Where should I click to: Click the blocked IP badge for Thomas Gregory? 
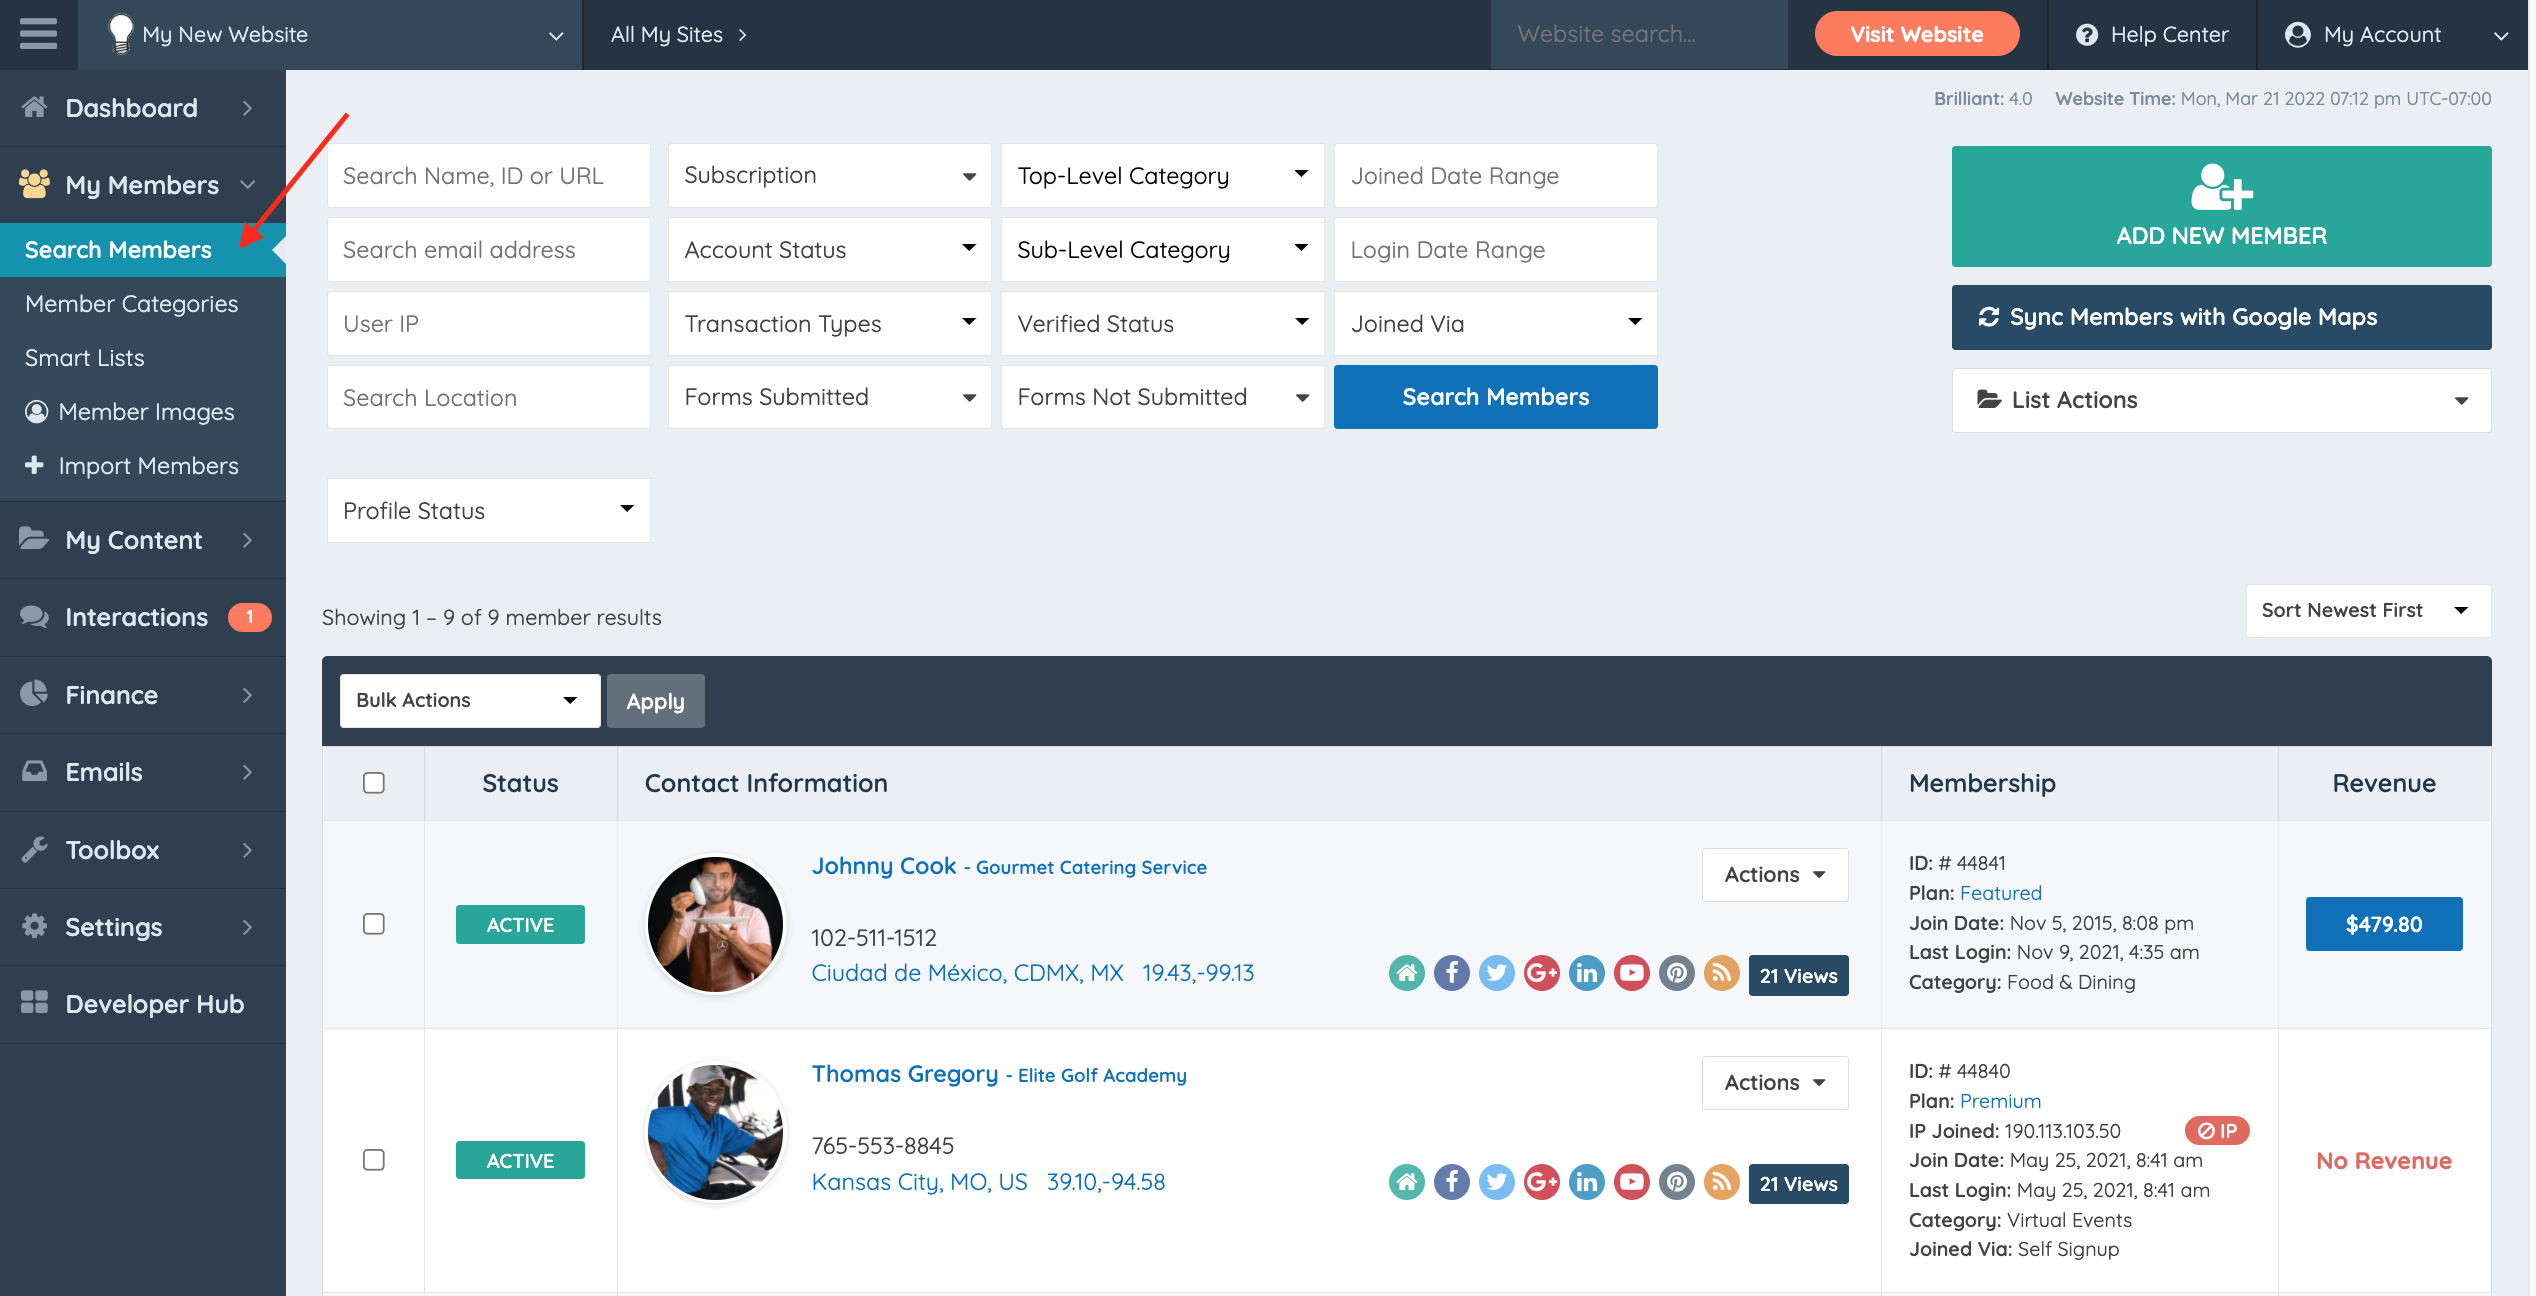2218,1131
